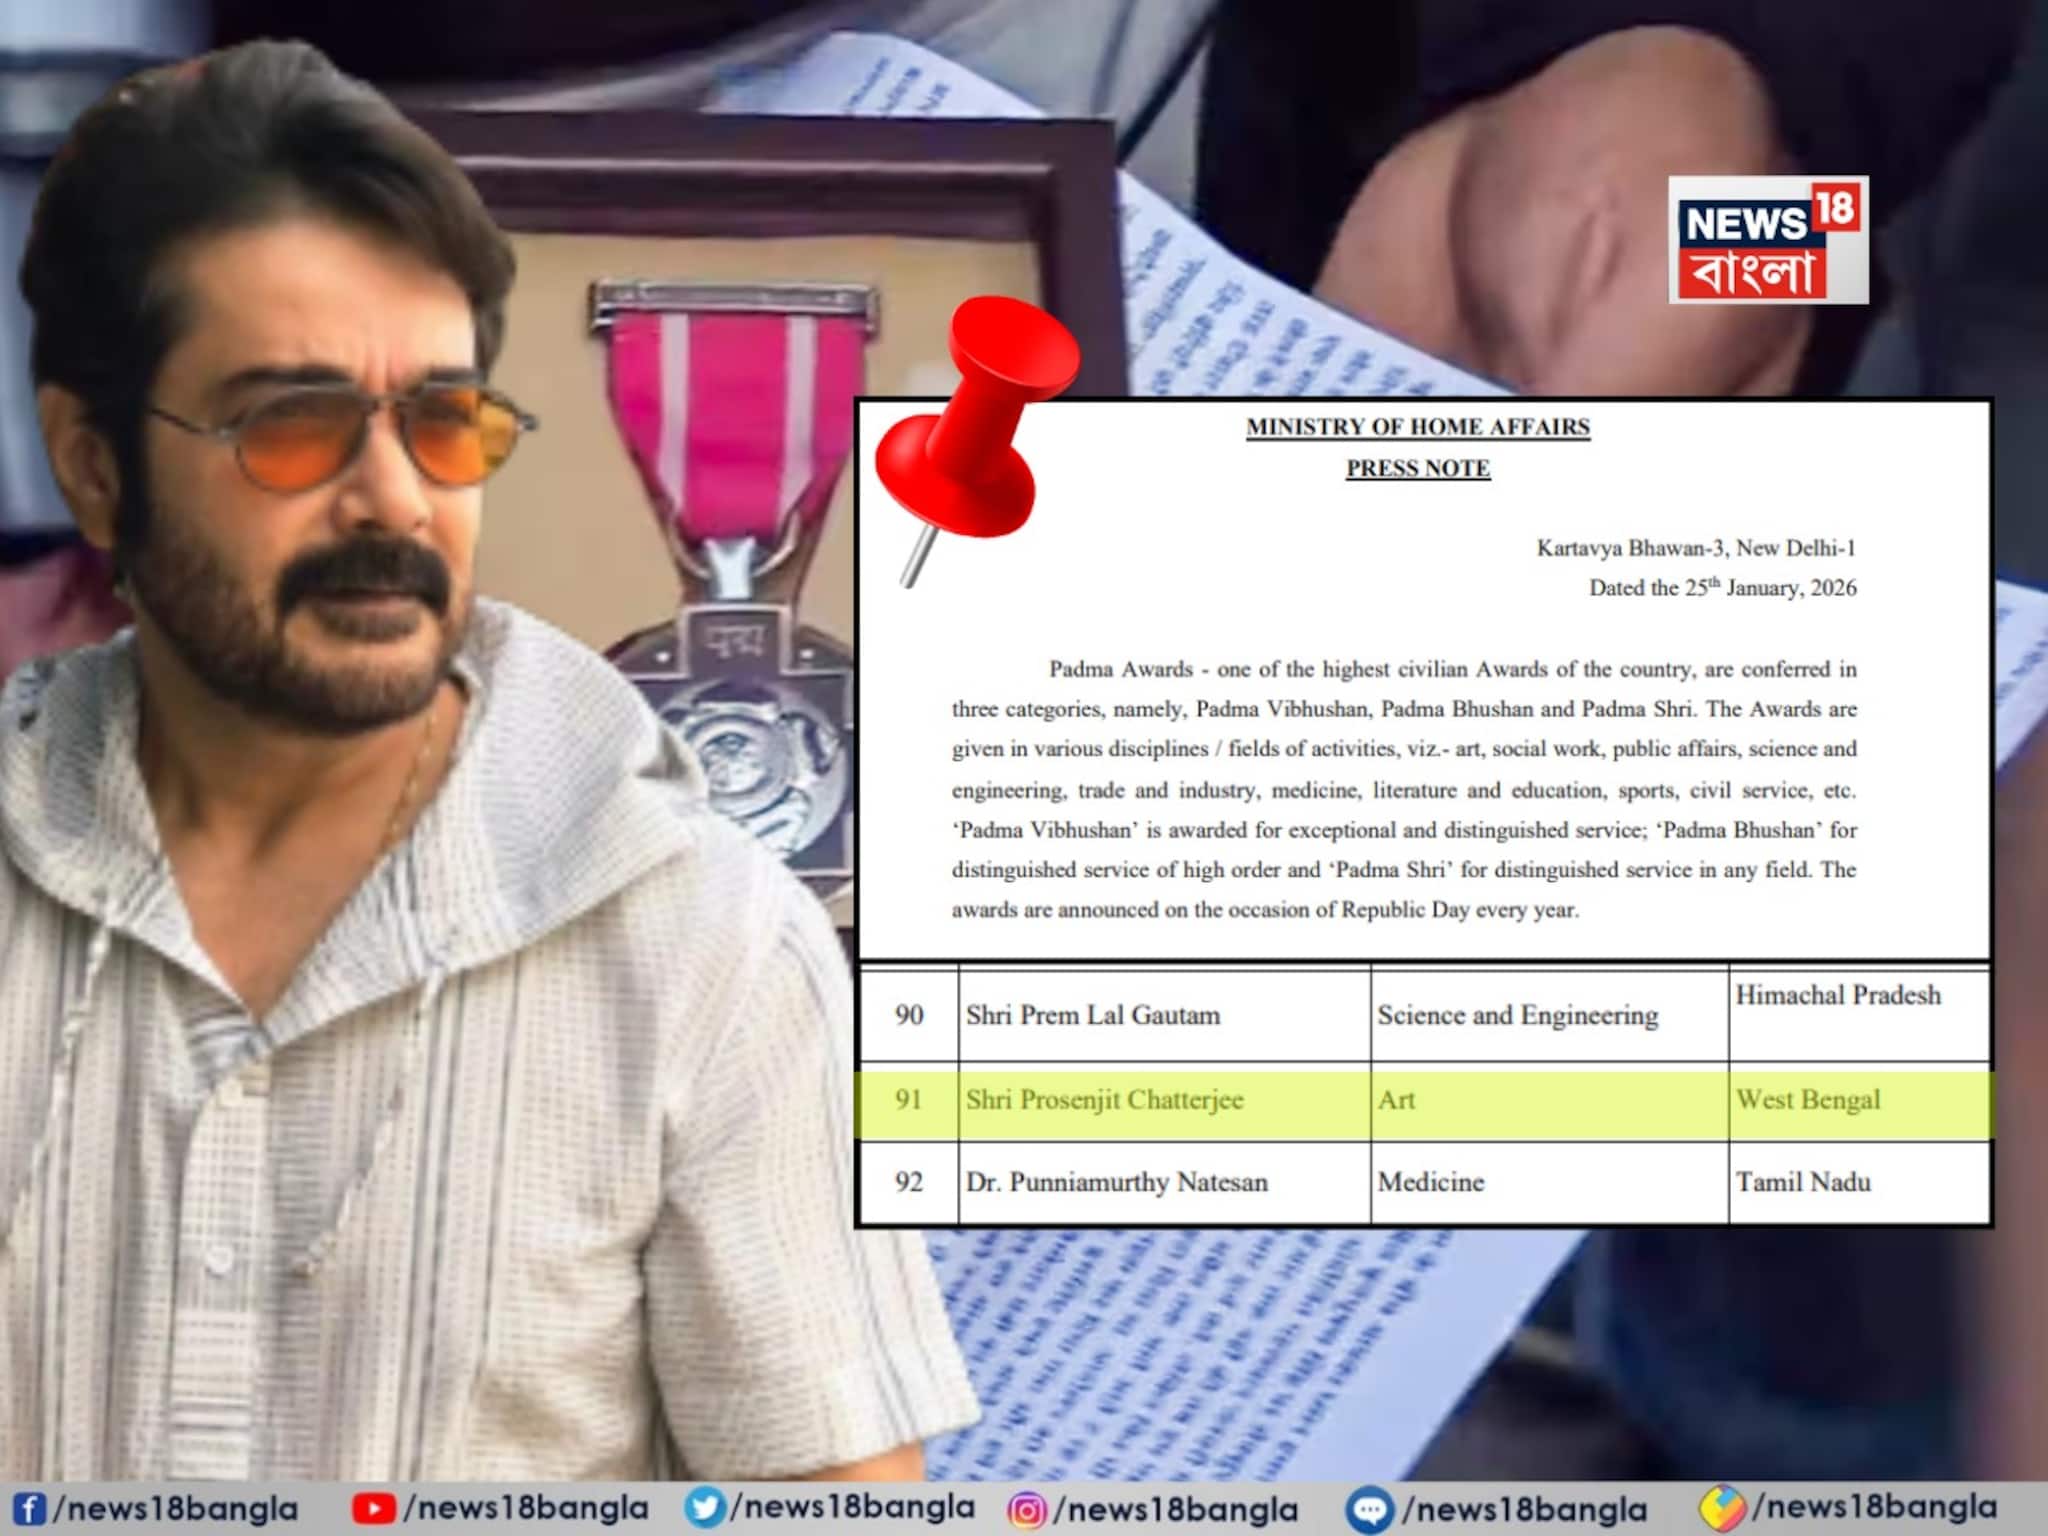Click the News18 Bangla logo
This screenshot has height=1536, width=2048.
pos(1767,240)
